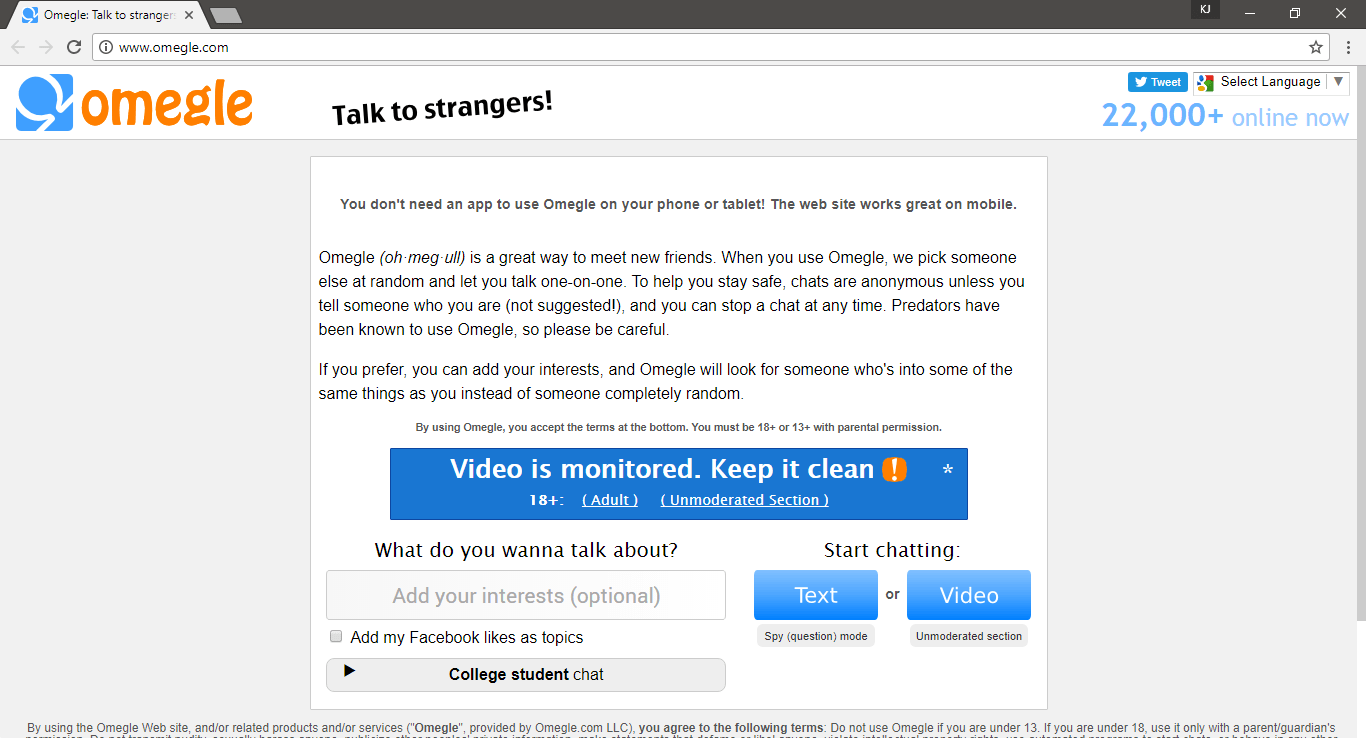Open the Select Language dropdown
Image resolution: width=1366 pixels, height=738 pixels.
click(1270, 82)
